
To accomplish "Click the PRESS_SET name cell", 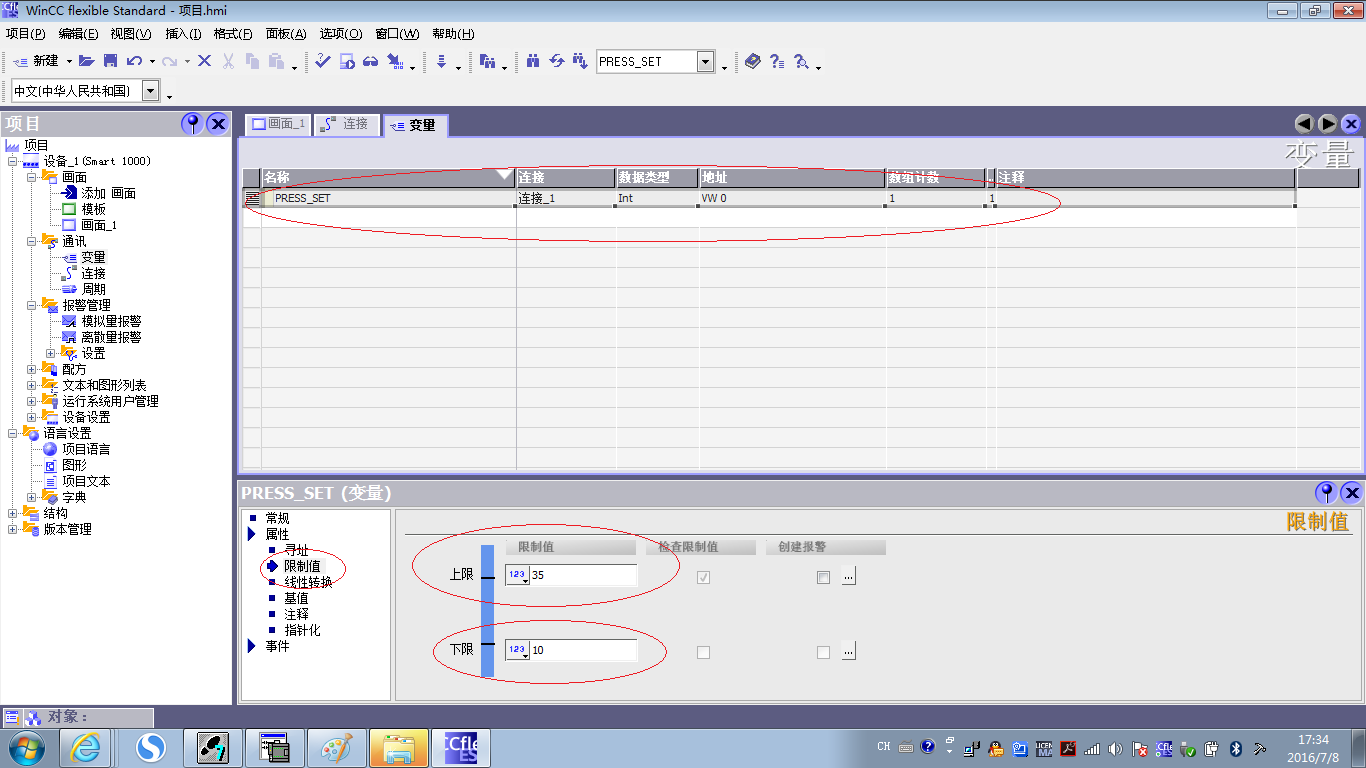I will [x=389, y=198].
